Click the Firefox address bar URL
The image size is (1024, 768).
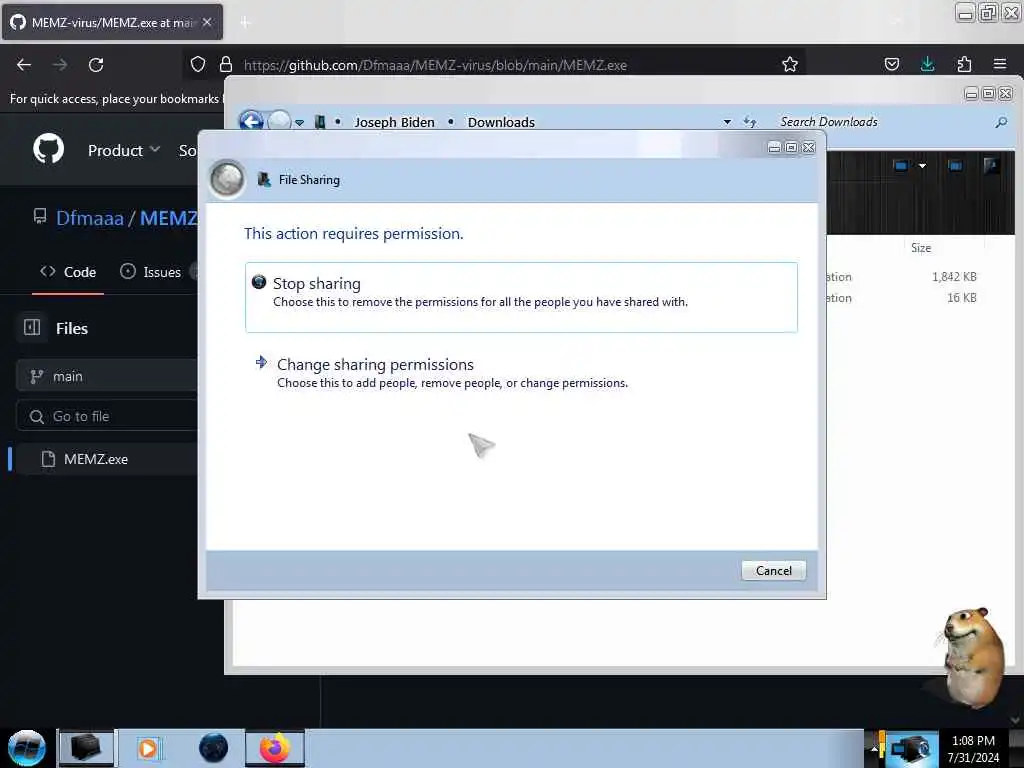(x=435, y=65)
